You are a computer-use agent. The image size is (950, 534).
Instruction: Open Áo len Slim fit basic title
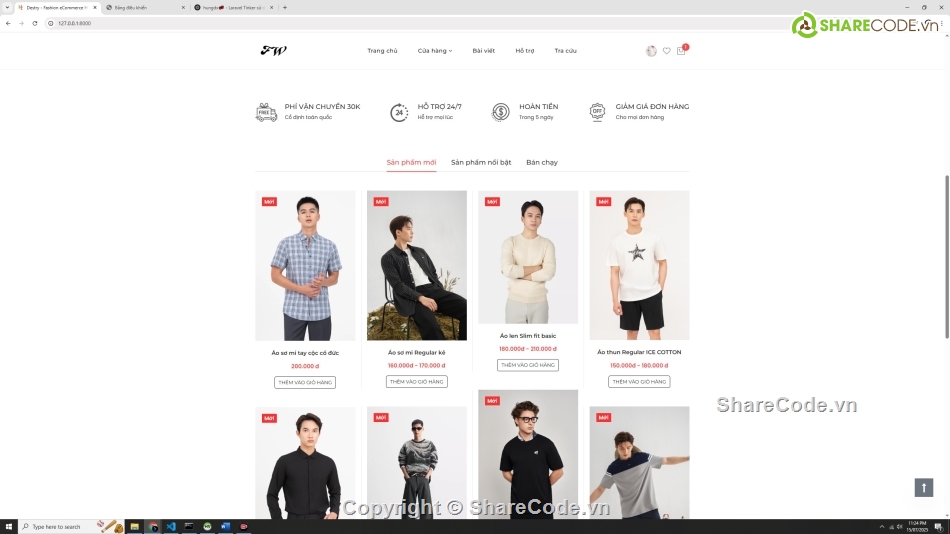click(x=528, y=336)
